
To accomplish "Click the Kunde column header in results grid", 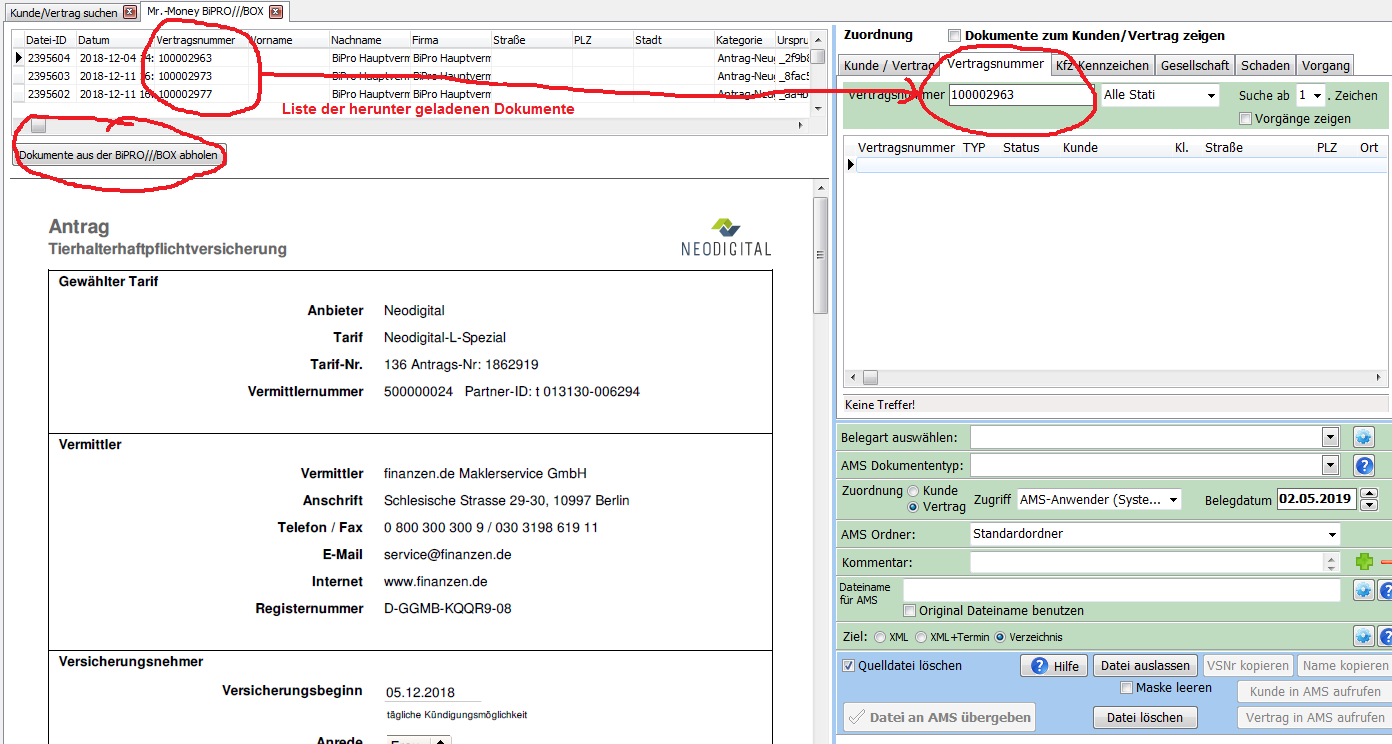I will (x=1080, y=147).
